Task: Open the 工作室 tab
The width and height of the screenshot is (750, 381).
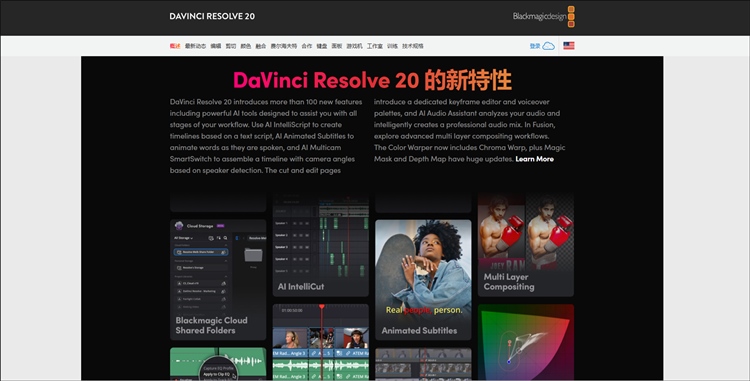Action: (x=375, y=46)
